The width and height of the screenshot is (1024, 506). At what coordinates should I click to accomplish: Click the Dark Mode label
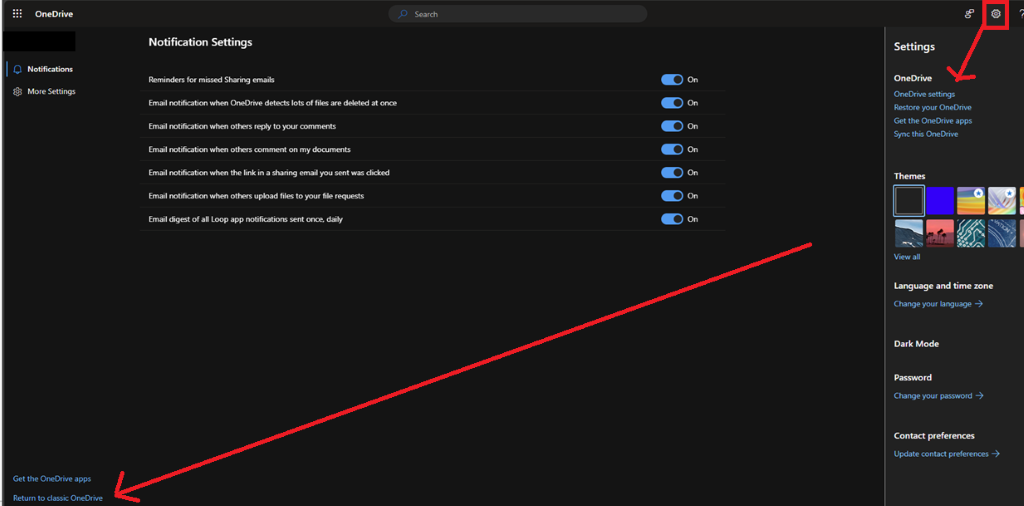click(916, 343)
